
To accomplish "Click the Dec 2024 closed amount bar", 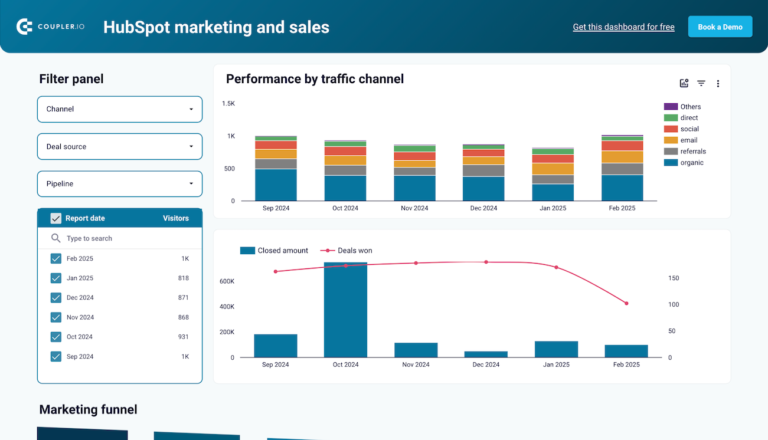I will [x=486, y=354].
